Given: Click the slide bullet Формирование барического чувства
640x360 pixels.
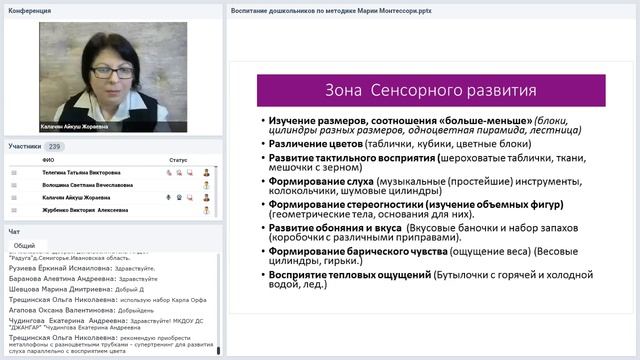Looking at the screenshot, I should [x=423, y=256].
